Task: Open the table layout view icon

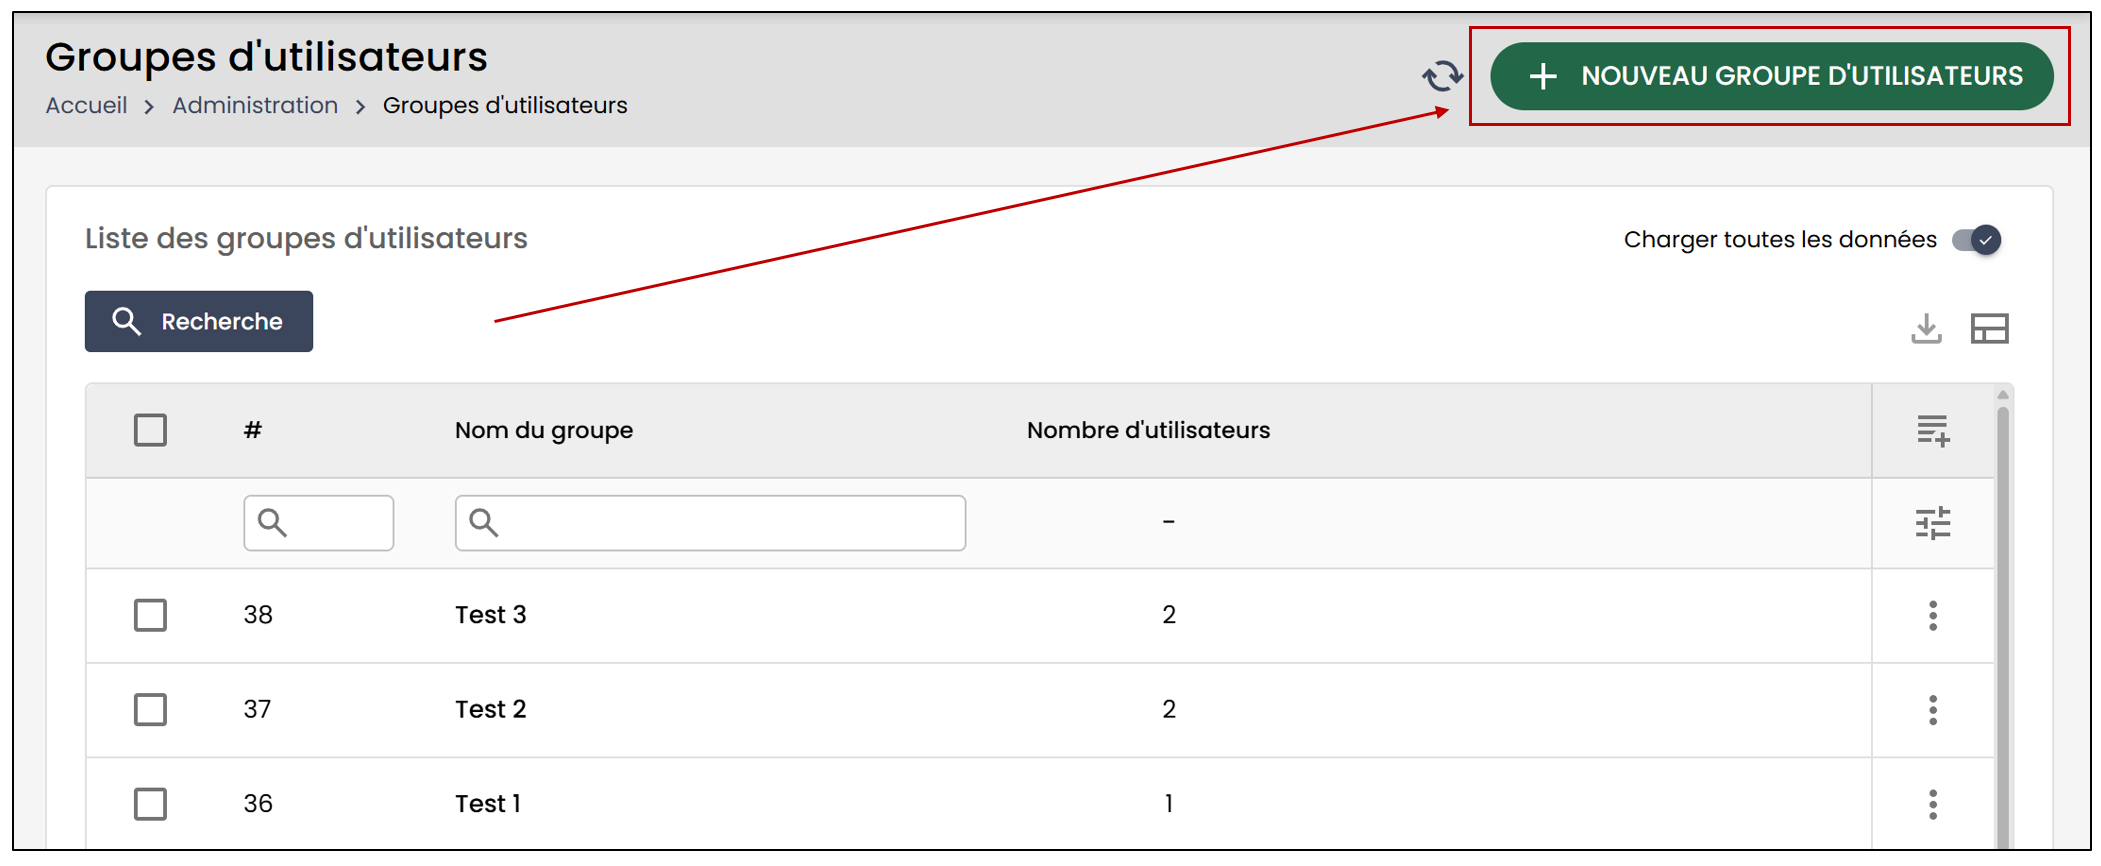Action: [x=1989, y=328]
